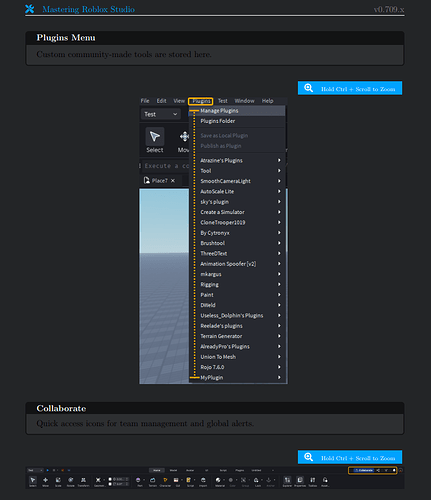Click the zoom hint button under Plugins Menu
Screen dimensions: 431x500
(x=350, y=88)
